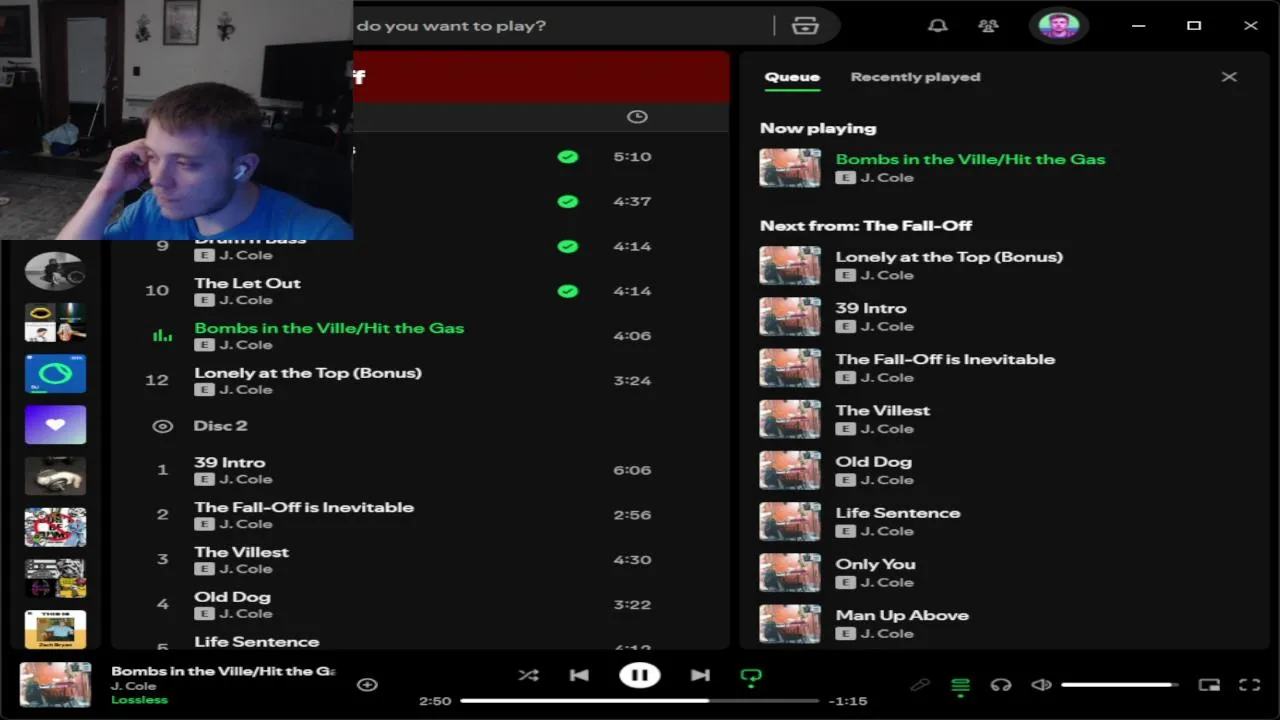Skip to the previous track
Viewport: 1280px width, 720px height.
click(x=579, y=676)
